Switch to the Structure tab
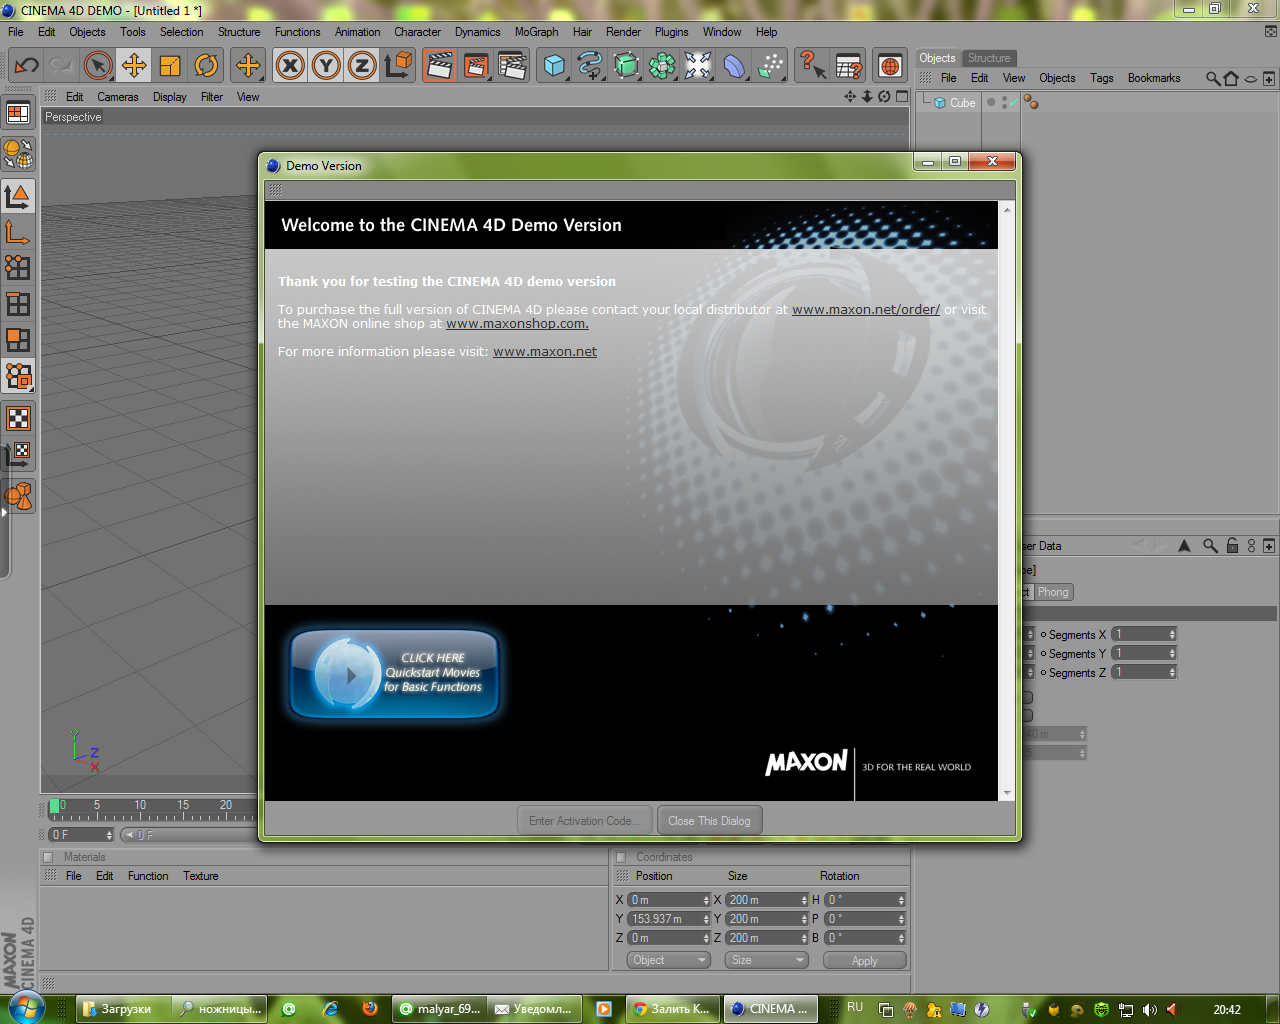Screen dimensions: 1280x1024 coord(989,58)
